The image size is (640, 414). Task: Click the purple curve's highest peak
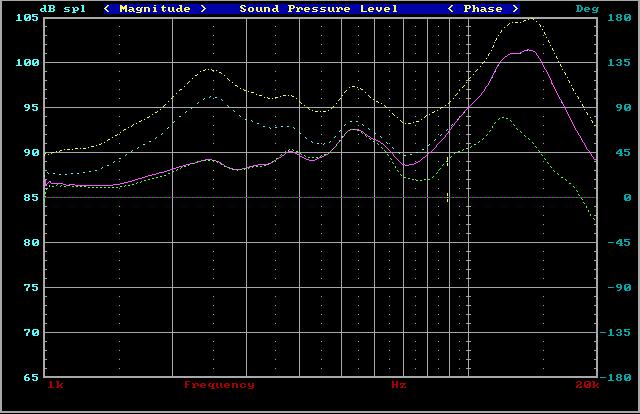529,50
